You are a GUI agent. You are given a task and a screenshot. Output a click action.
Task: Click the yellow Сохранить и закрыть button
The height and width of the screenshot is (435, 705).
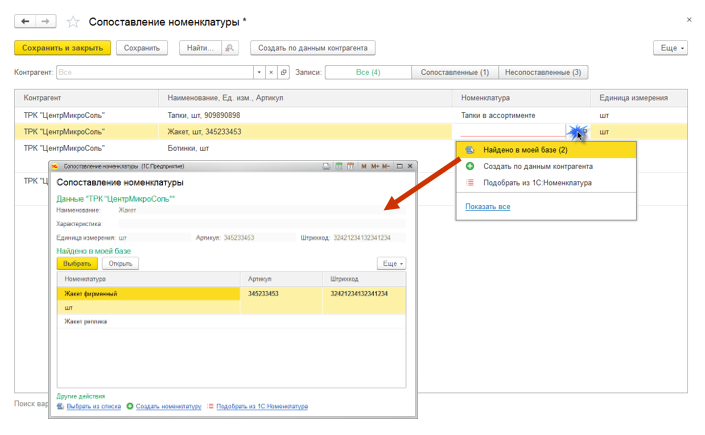(x=62, y=48)
